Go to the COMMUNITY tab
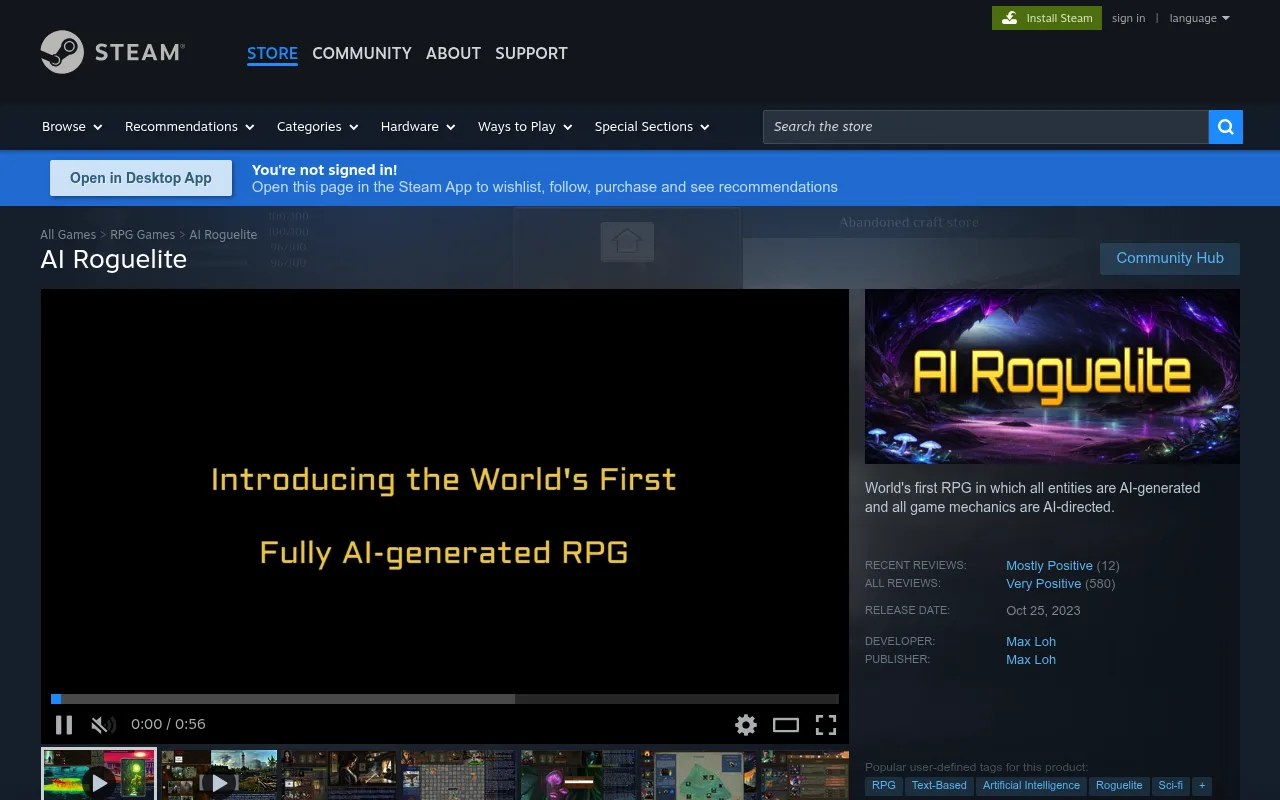This screenshot has width=1280, height=800. click(362, 54)
